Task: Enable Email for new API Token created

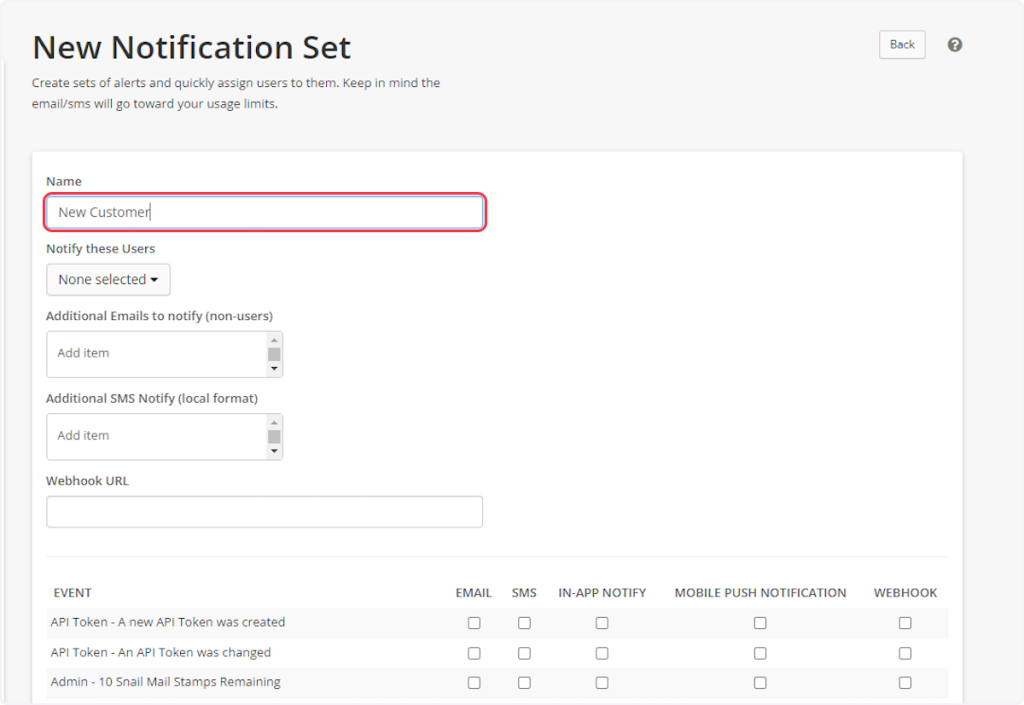Action: tap(474, 623)
